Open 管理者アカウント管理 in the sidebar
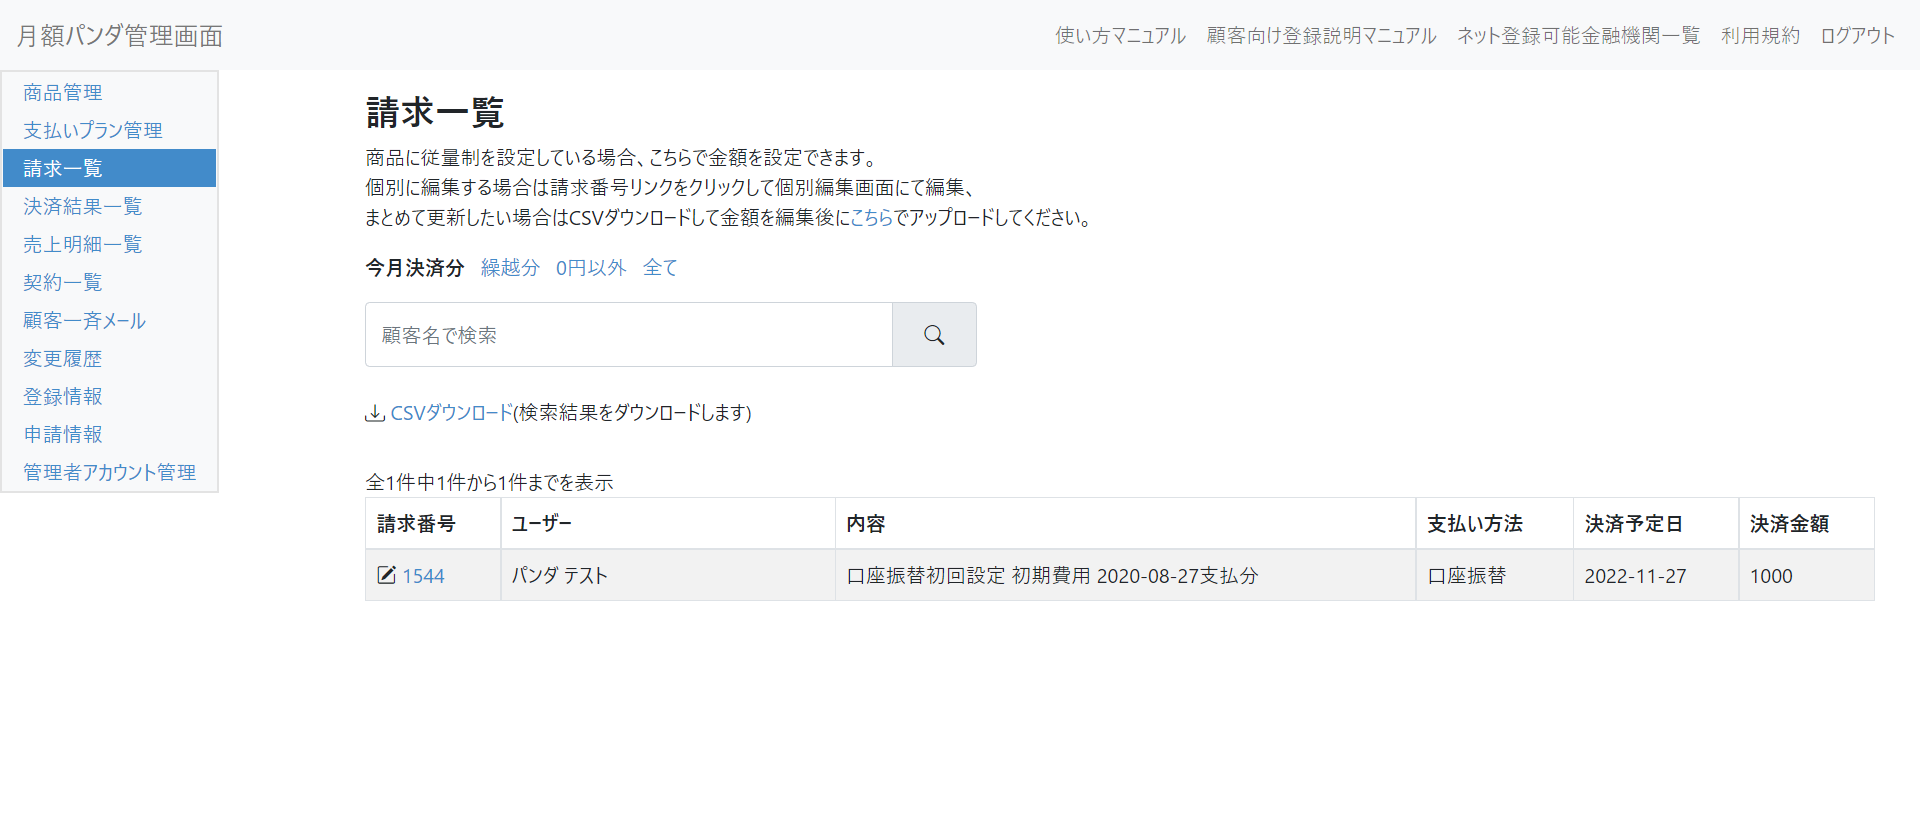 (109, 472)
